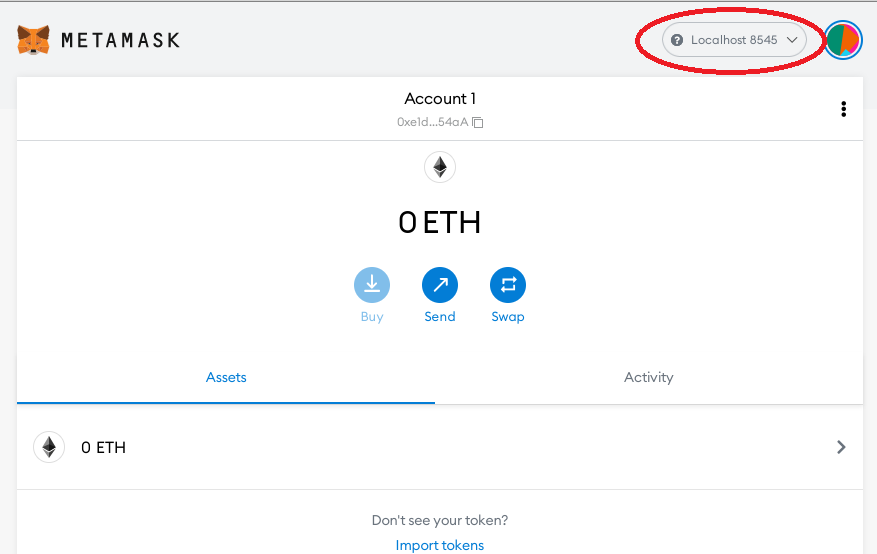877x554 pixels.
Task: Click the 0xe1d...54aA address text
Action: pyautogui.click(x=432, y=122)
